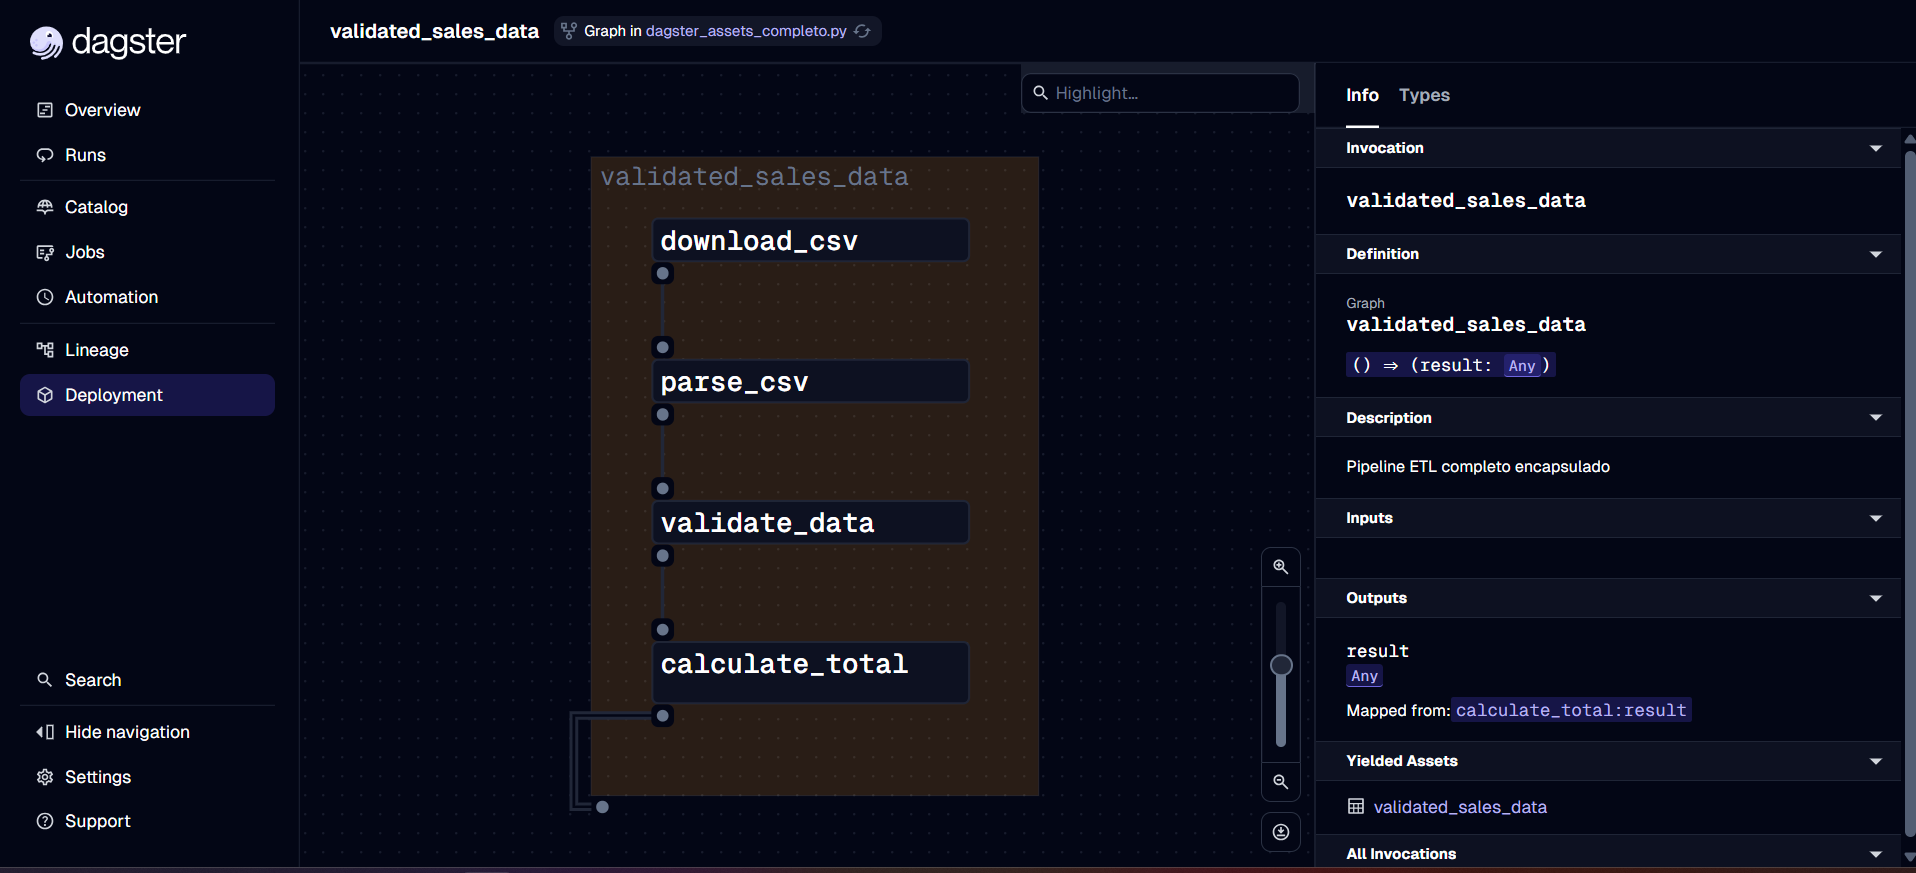Image resolution: width=1916 pixels, height=873 pixels.
Task: Click the 'Pipeline ETL completo encapsulado' description text
Action: point(1478,467)
